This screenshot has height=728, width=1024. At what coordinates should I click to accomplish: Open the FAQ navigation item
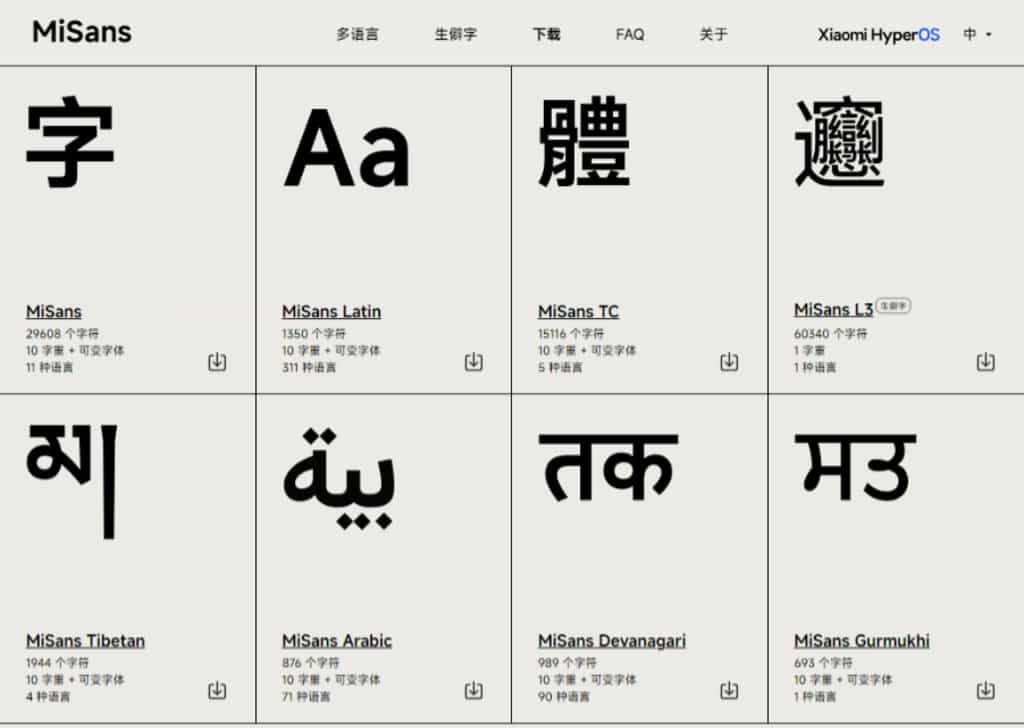[x=630, y=34]
